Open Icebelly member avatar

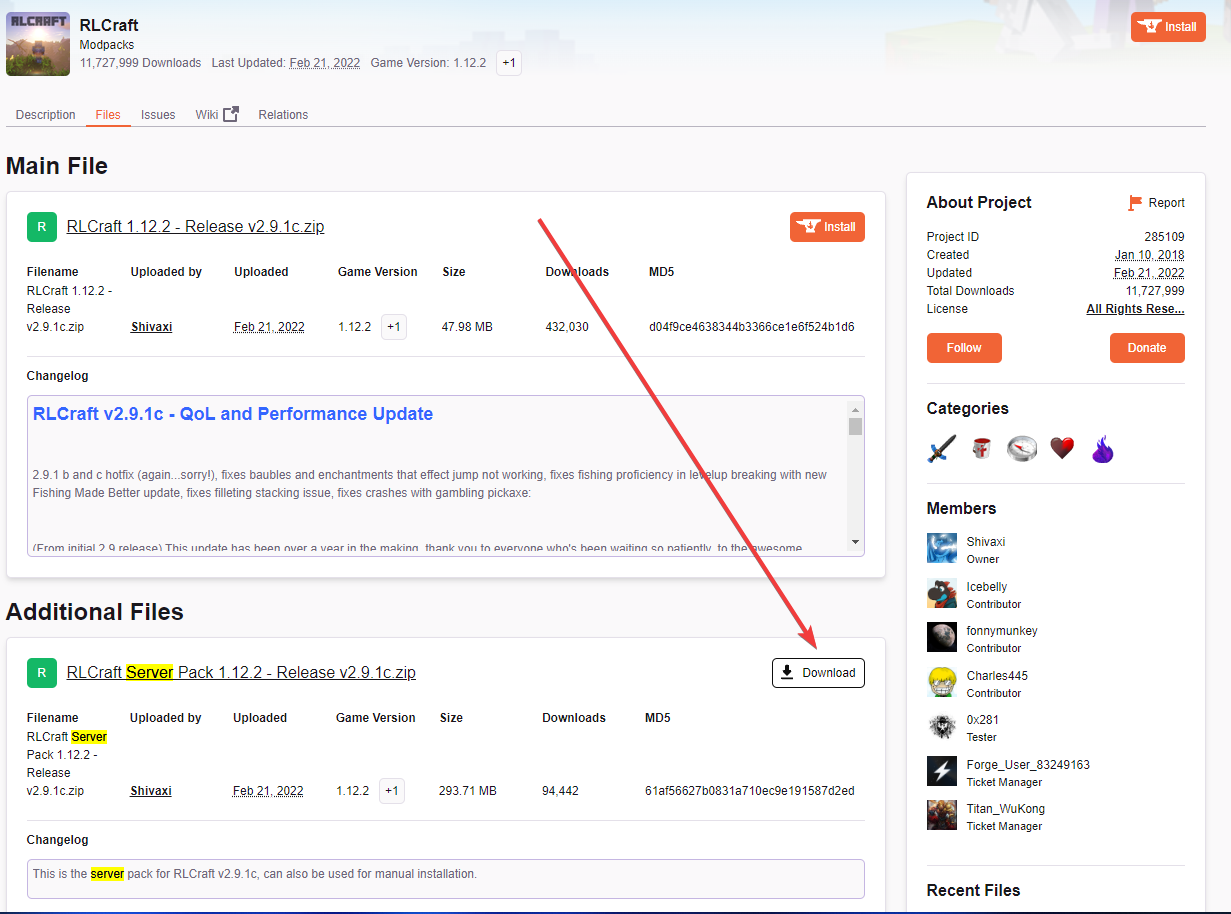(942, 593)
